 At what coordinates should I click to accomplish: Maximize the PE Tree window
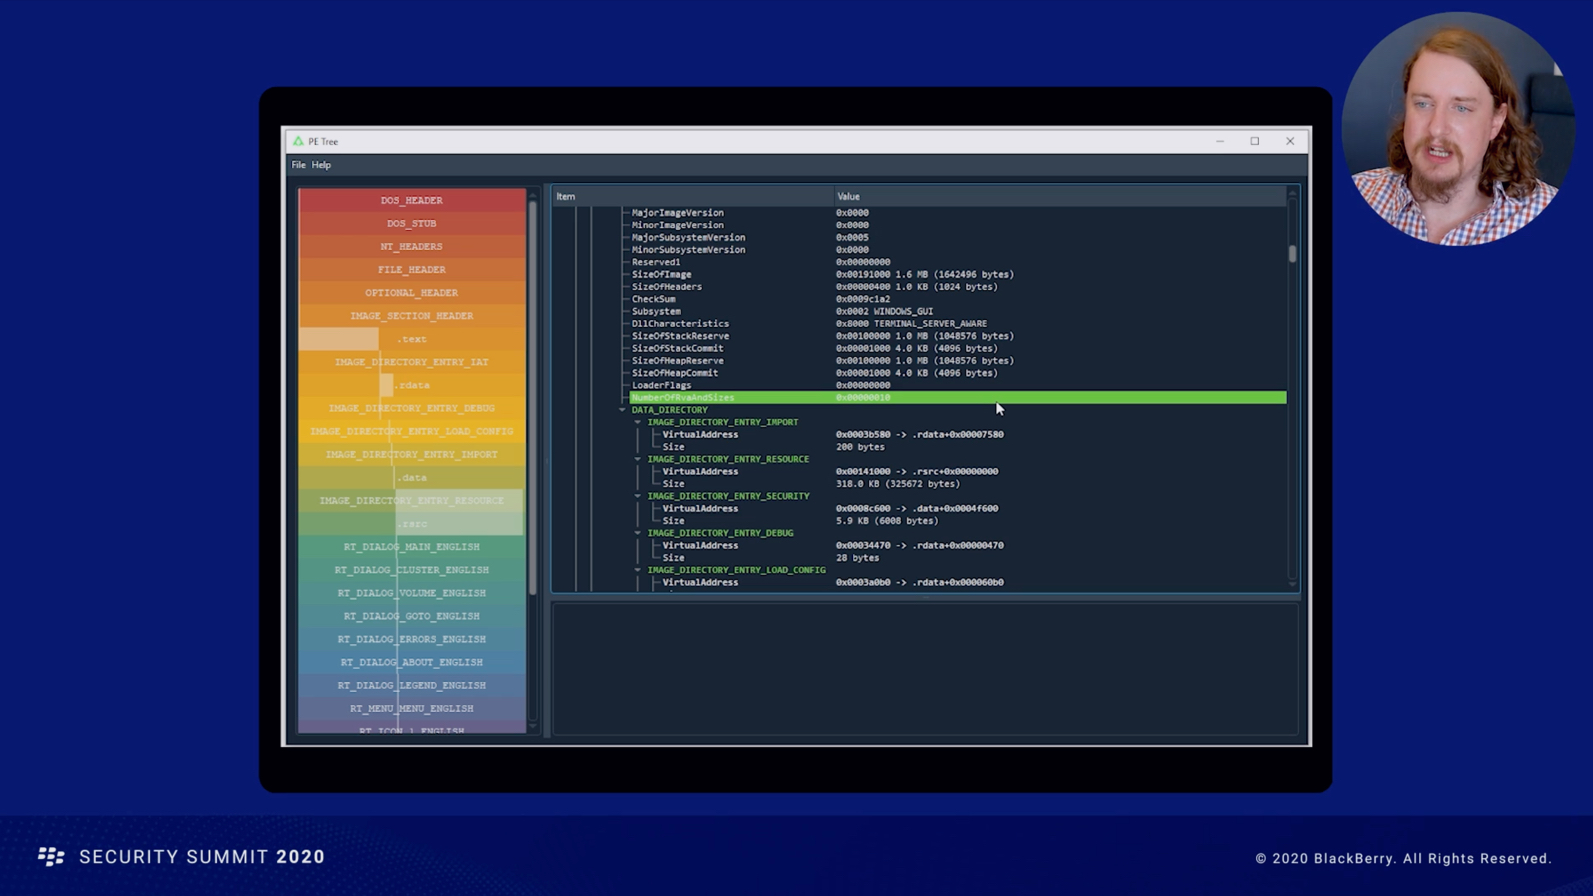tap(1255, 142)
